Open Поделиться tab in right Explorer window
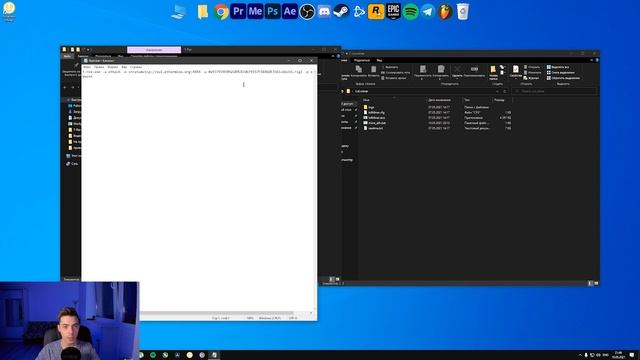The image size is (640, 360). 362,60
